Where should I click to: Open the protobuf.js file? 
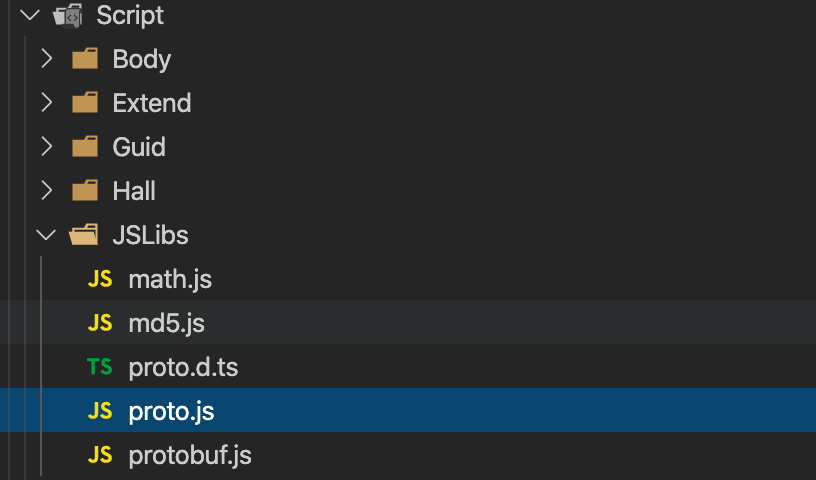pos(190,456)
